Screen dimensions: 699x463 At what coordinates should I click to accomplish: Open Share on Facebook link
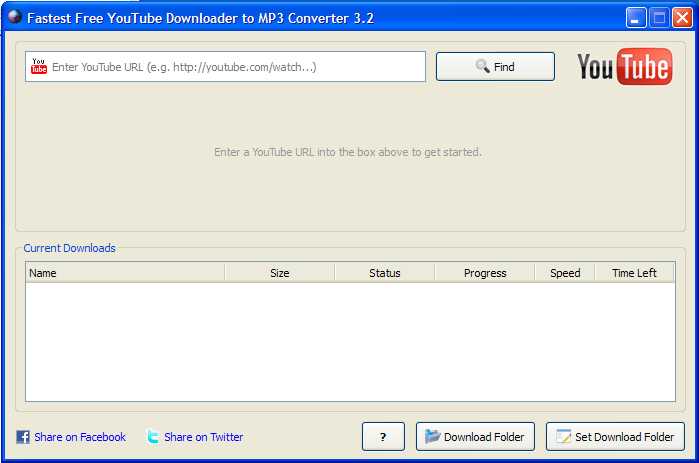click(80, 437)
